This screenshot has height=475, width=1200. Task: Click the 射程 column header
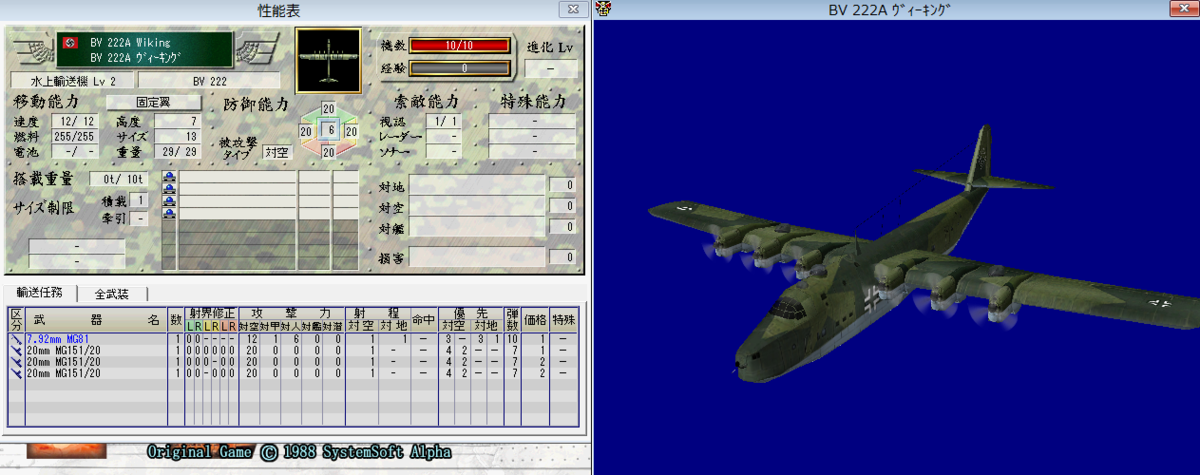(x=377, y=314)
